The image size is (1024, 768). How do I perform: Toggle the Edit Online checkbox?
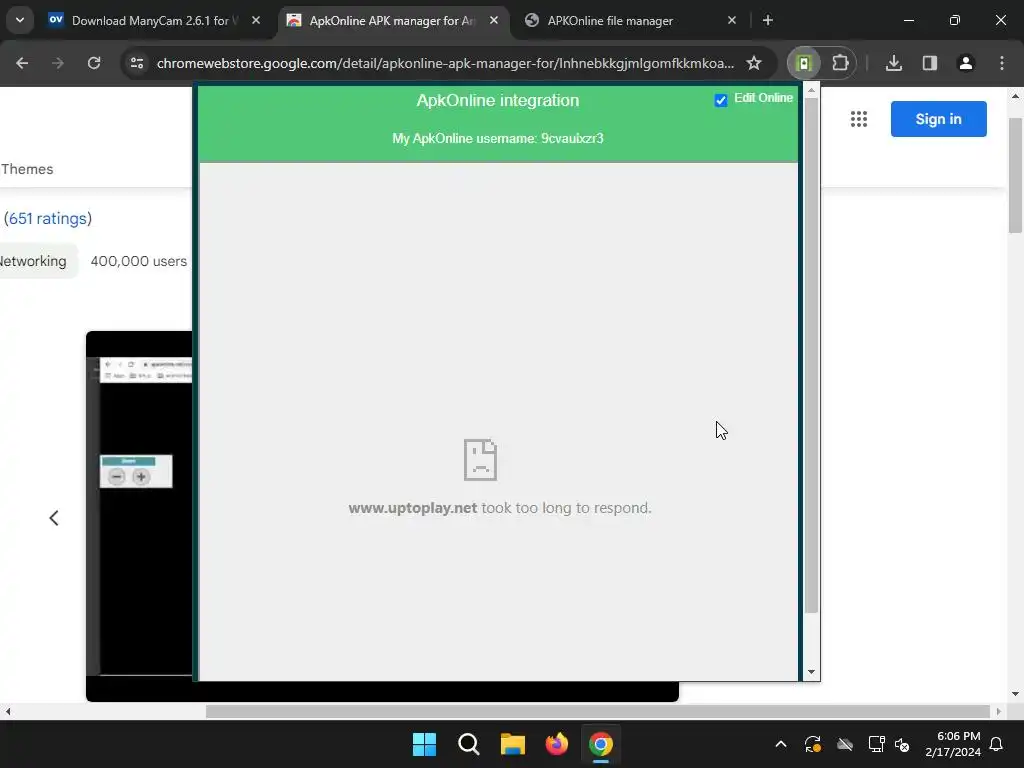[x=720, y=100]
